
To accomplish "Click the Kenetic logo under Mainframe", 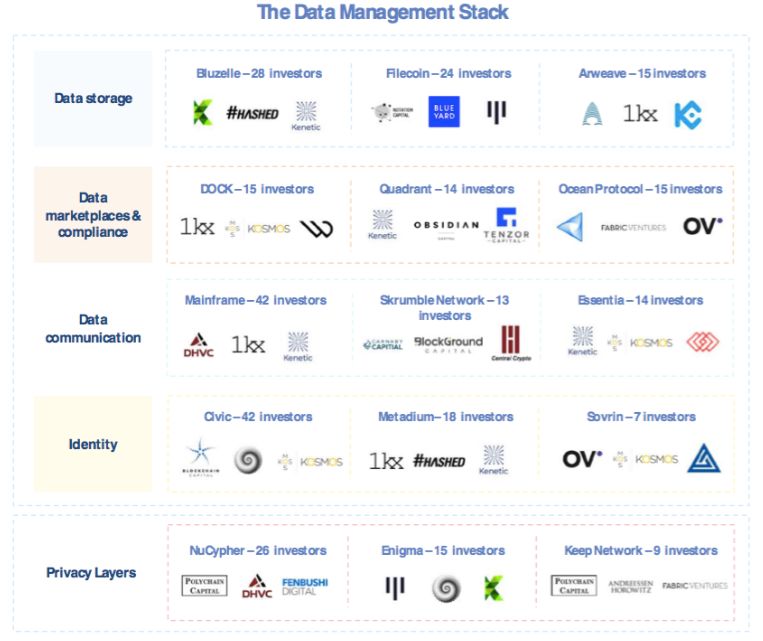I will click(298, 347).
